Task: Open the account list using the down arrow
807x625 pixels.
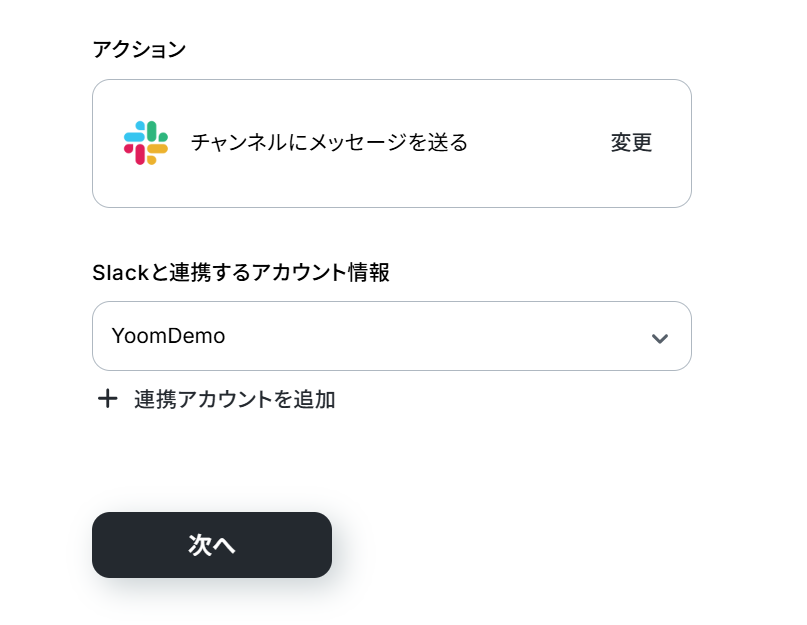Action: pyautogui.click(x=659, y=338)
